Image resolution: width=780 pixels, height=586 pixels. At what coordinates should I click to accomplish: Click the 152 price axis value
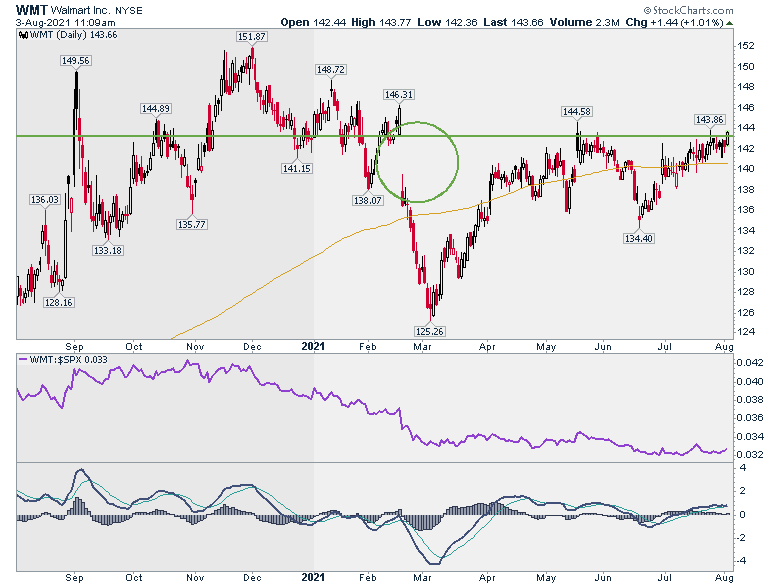(746, 46)
